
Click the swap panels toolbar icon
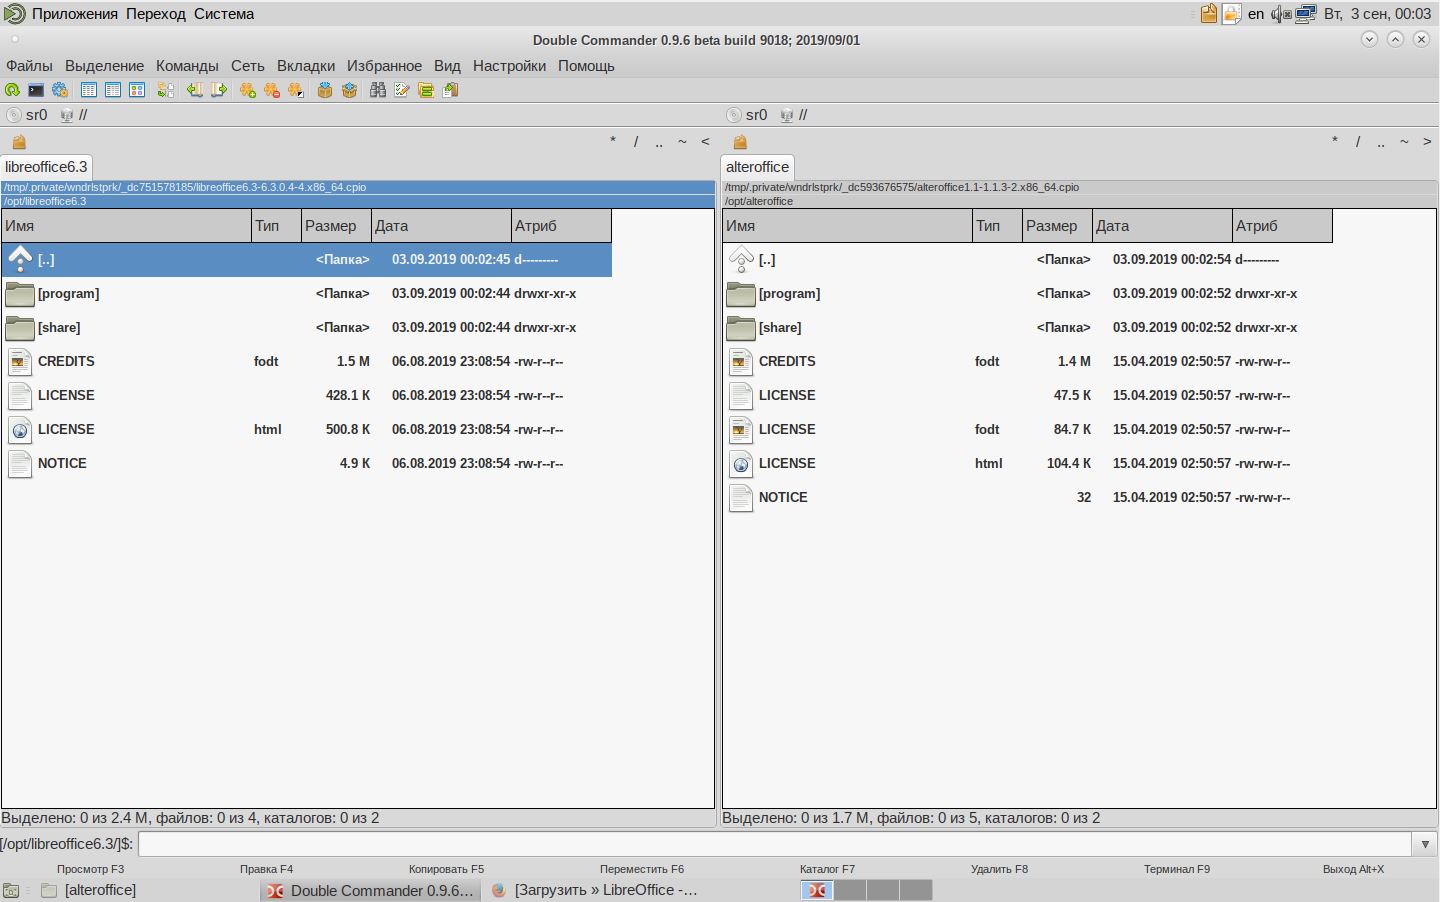point(166,90)
